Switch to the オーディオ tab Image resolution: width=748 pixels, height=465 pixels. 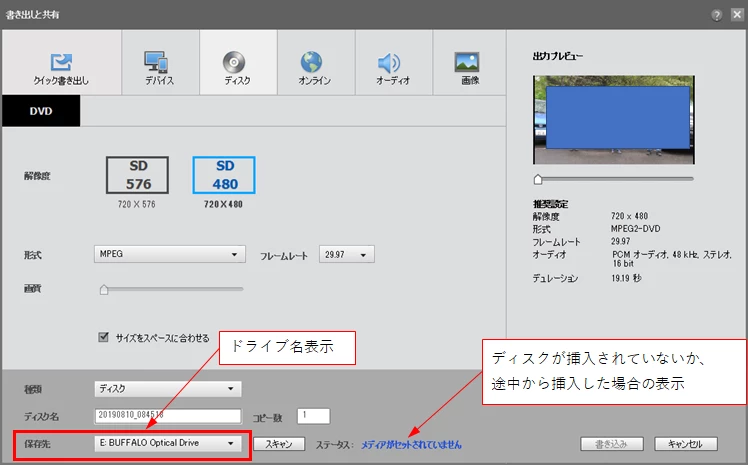(394, 62)
